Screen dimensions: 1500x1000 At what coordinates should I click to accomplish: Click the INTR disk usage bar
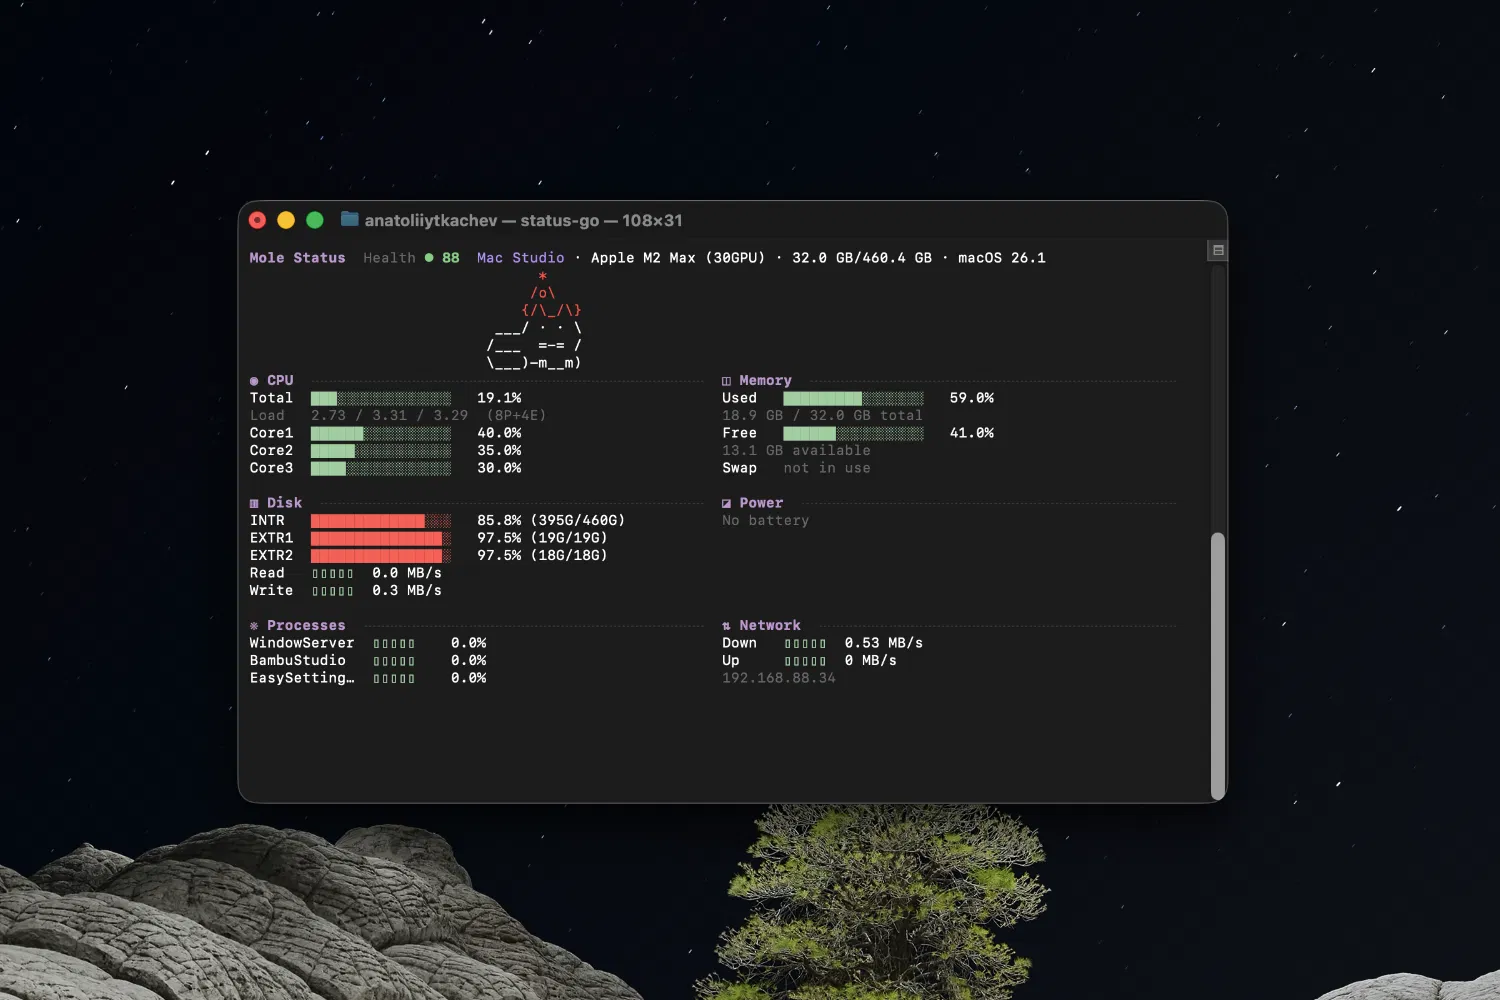pos(381,521)
